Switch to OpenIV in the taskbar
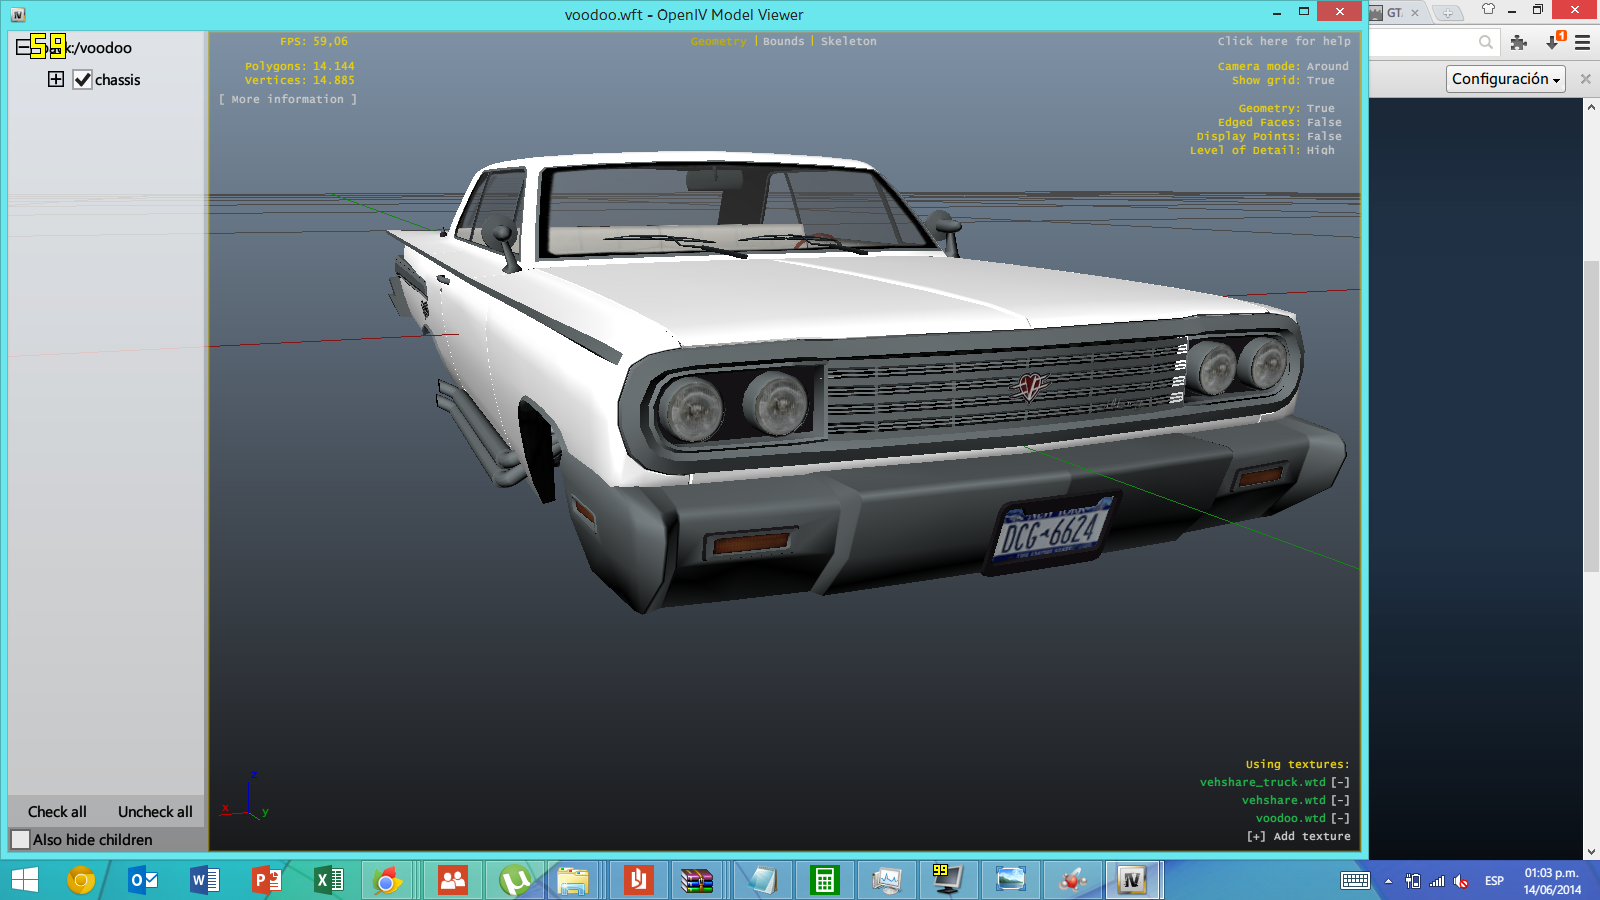Image resolution: width=1600 pixels, height=900 pixels. coord(1133,880)
